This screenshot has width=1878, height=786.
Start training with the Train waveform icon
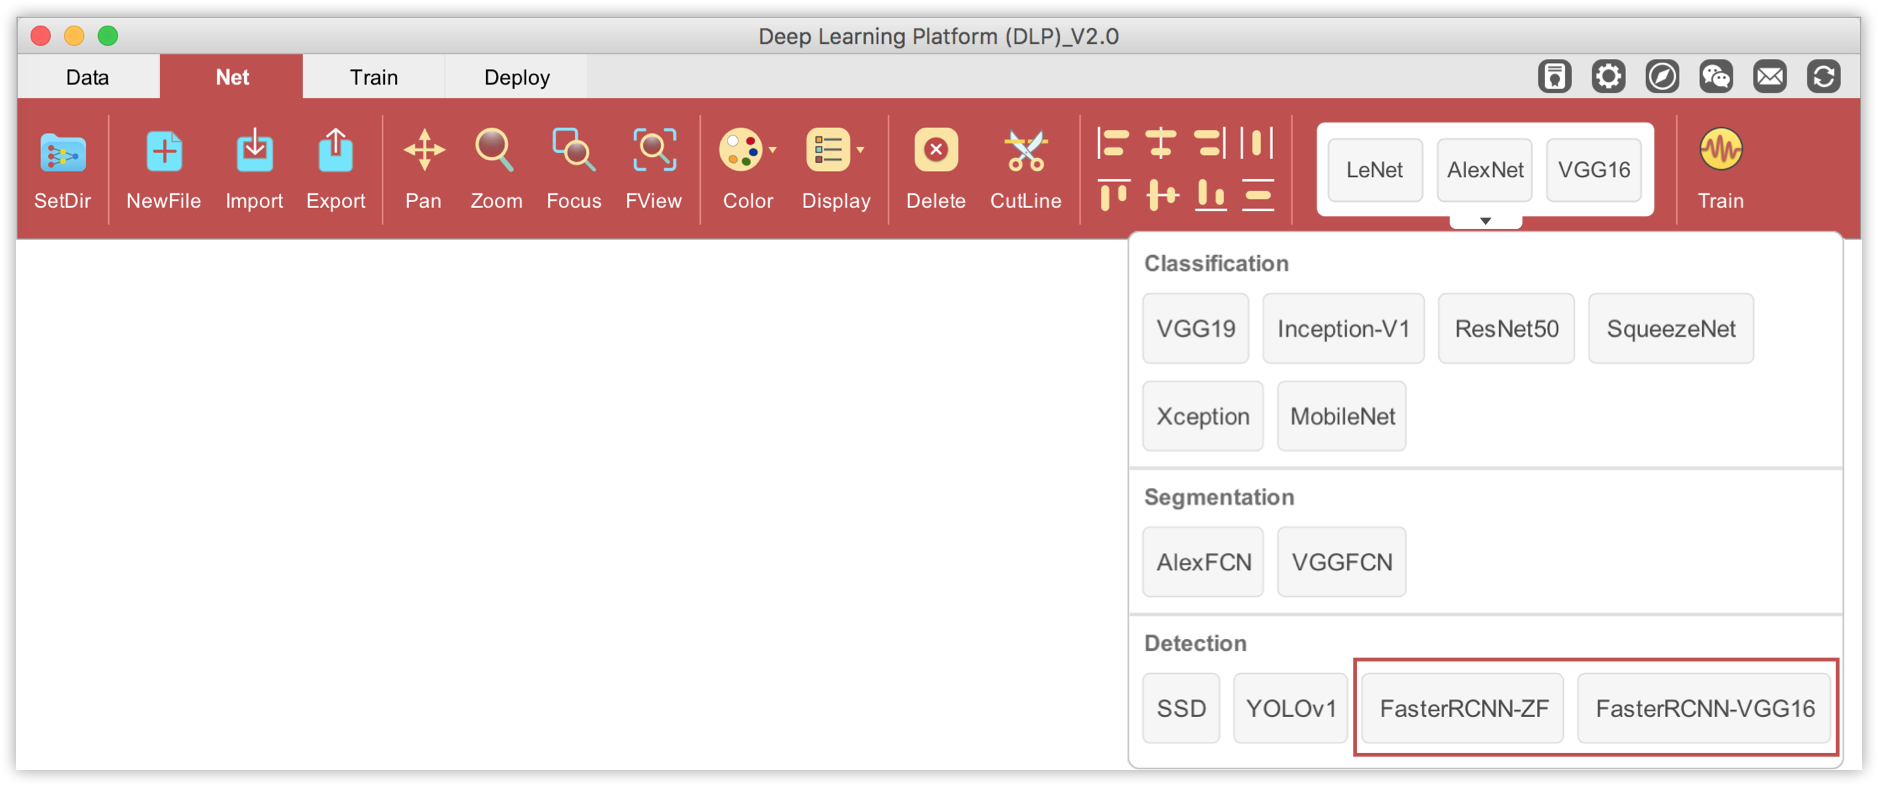(x=1720, y=152)
